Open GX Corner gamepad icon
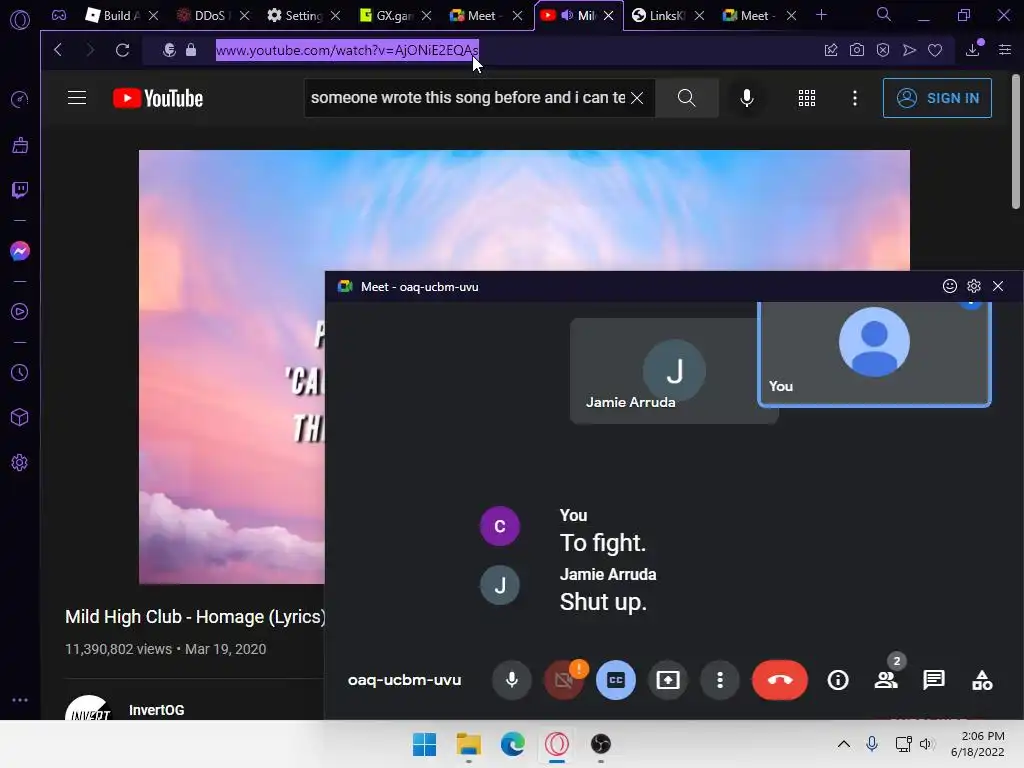Image resolution: width=1024 pixels, height=768 pixels. [59, 16]
